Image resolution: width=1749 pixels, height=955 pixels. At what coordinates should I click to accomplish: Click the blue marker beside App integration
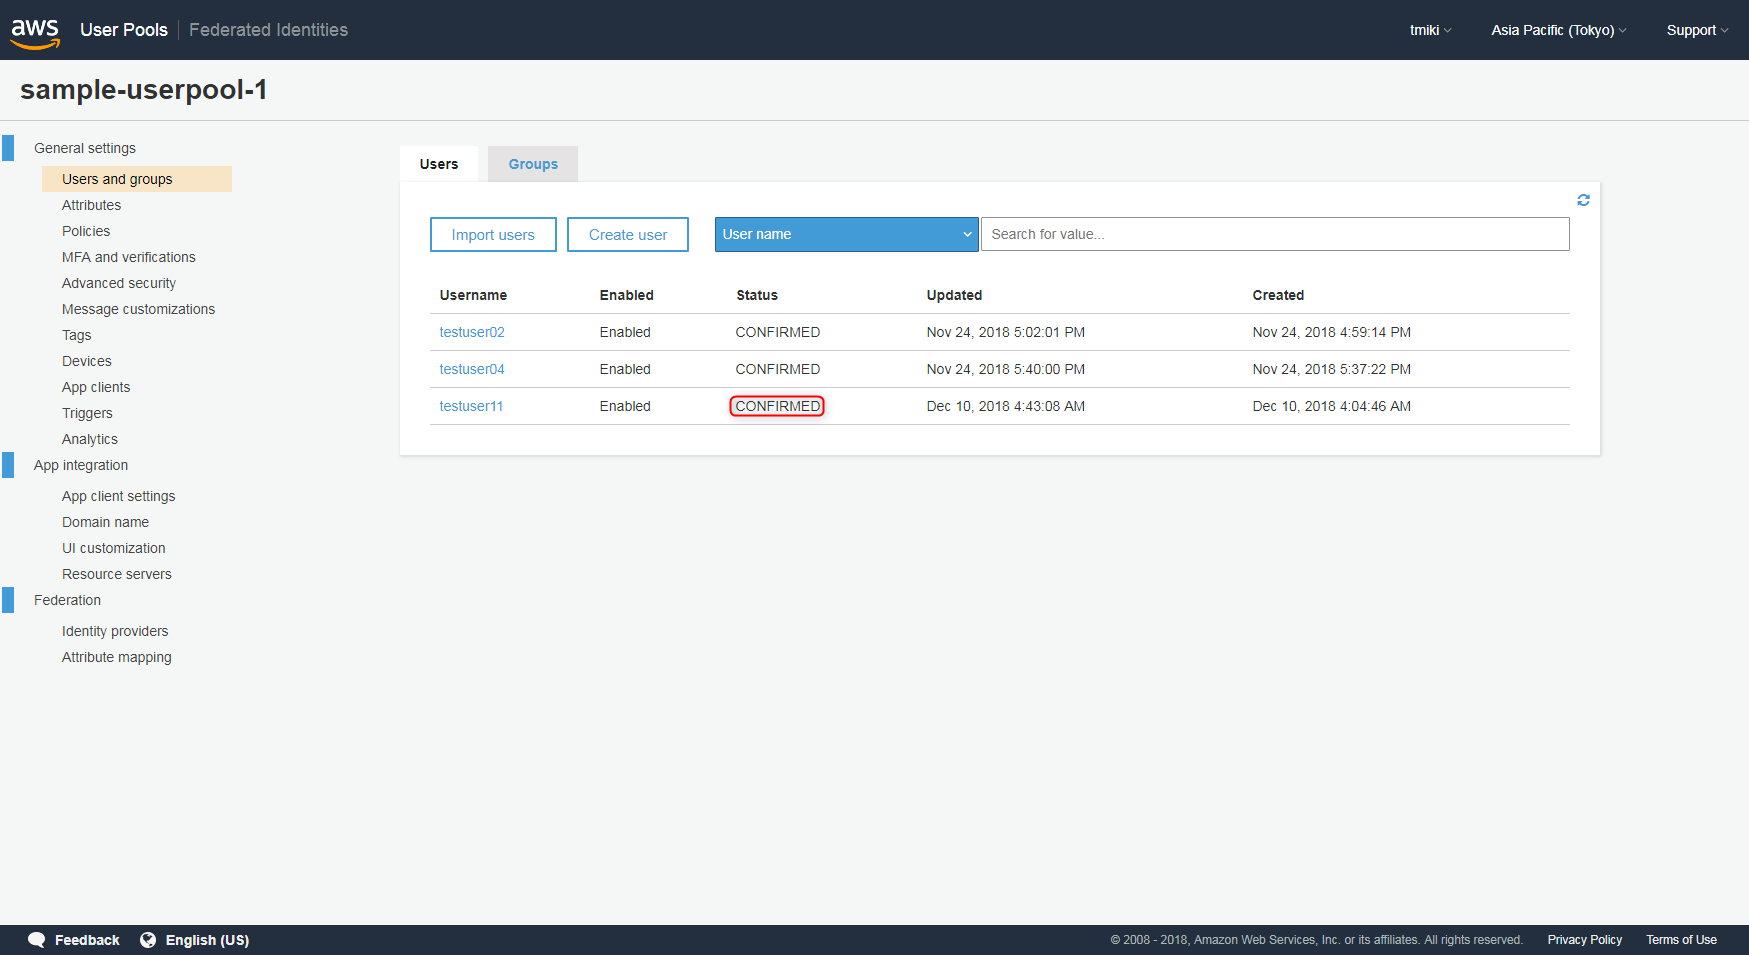click(8, 464)
